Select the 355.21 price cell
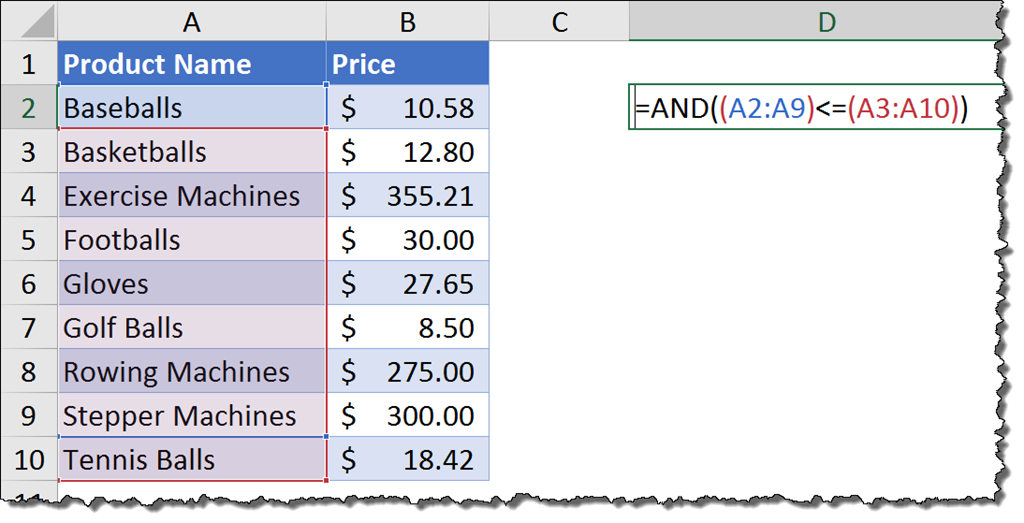Screen dimensions: 1024x523 coord(407,196)
